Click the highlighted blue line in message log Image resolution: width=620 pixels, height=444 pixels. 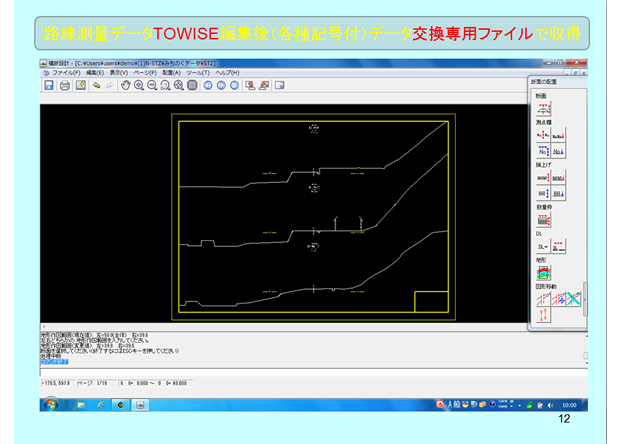54,362
